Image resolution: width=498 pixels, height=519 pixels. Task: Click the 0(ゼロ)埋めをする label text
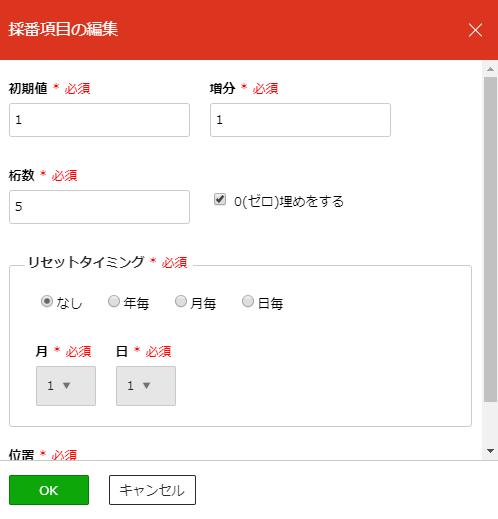coord(289,202)
